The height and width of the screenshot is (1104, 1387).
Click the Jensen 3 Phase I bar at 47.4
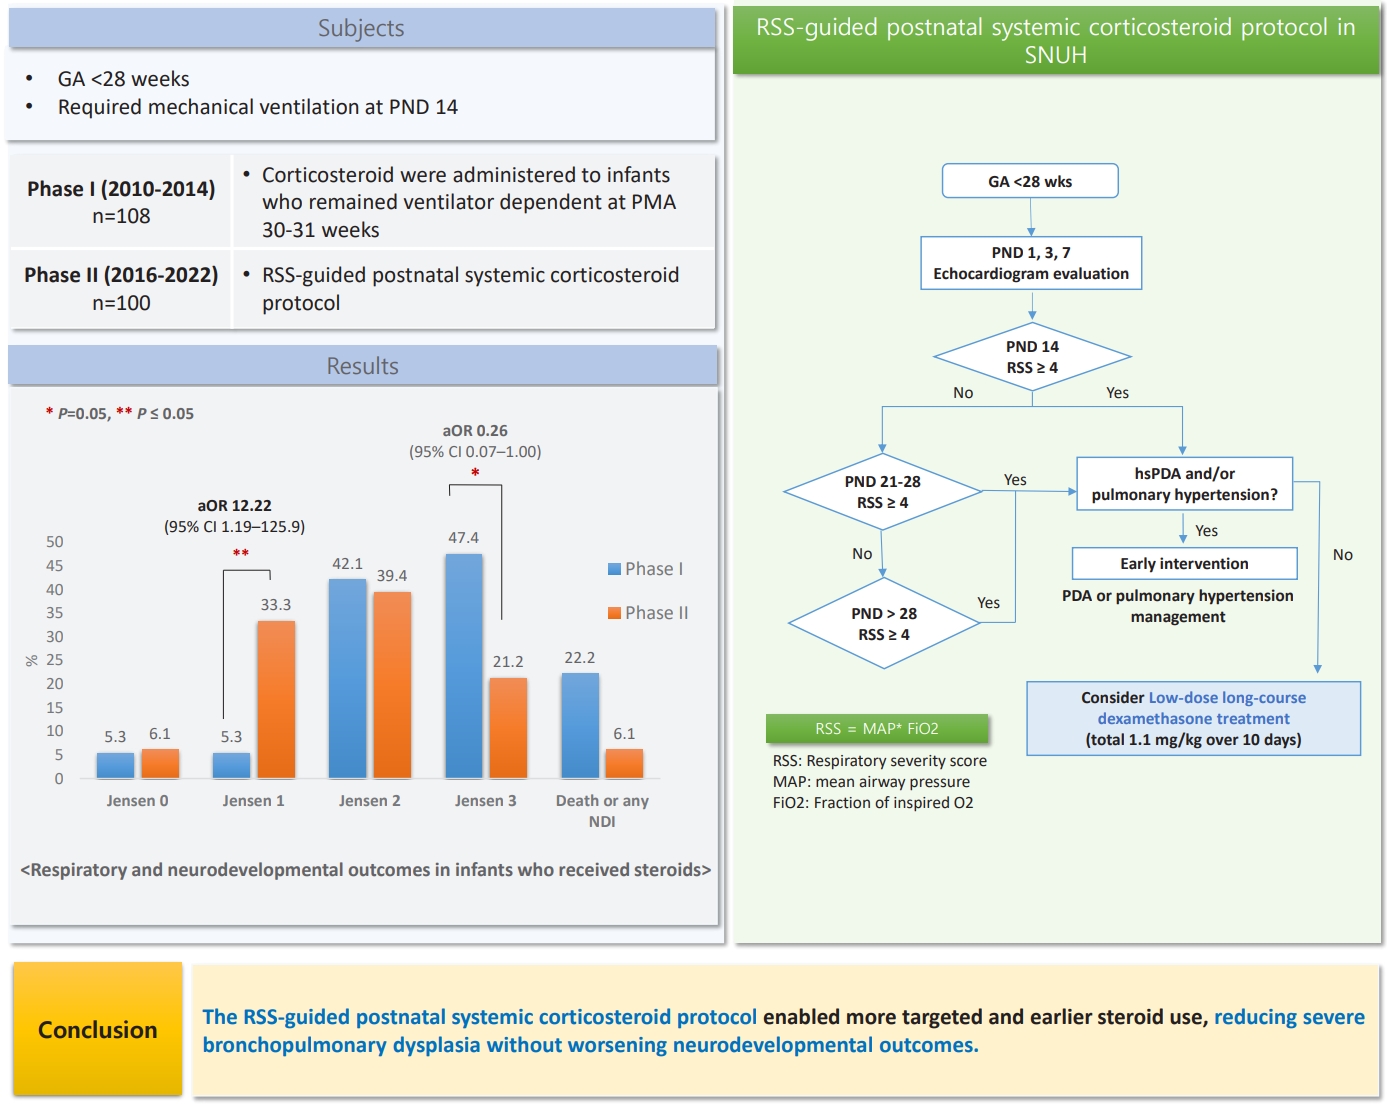464,666
